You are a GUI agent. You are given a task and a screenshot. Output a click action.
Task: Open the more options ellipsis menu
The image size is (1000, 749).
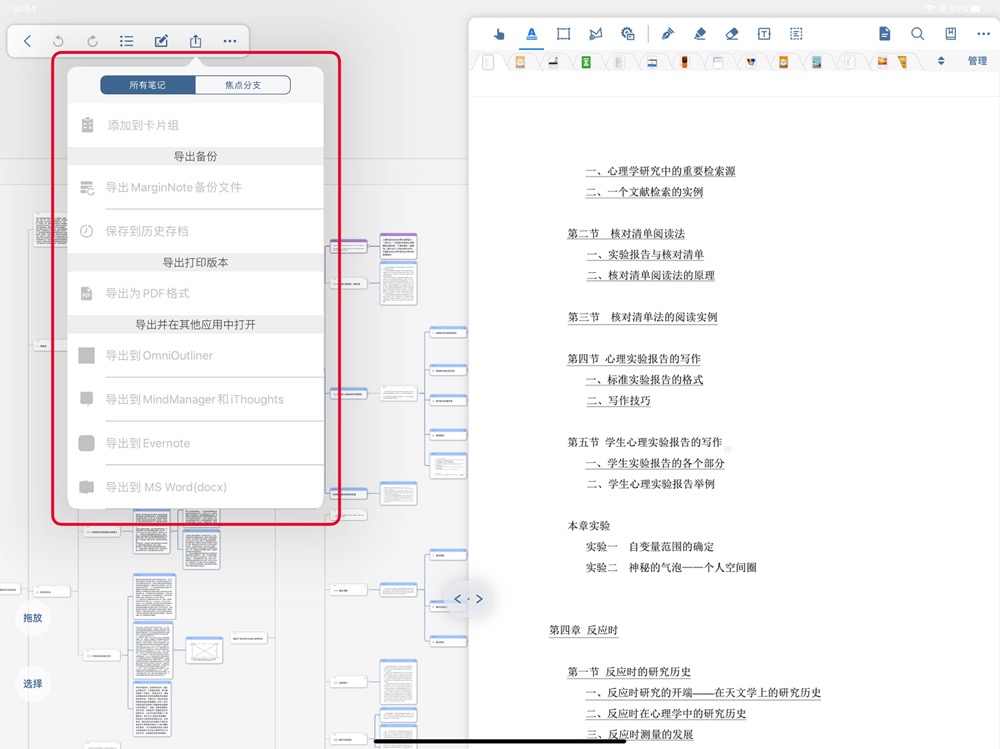(229, 41)
